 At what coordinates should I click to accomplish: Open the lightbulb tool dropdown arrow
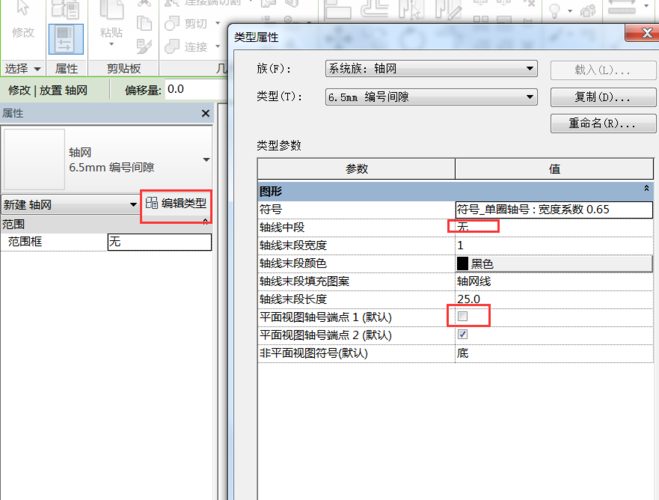[570, 11]
